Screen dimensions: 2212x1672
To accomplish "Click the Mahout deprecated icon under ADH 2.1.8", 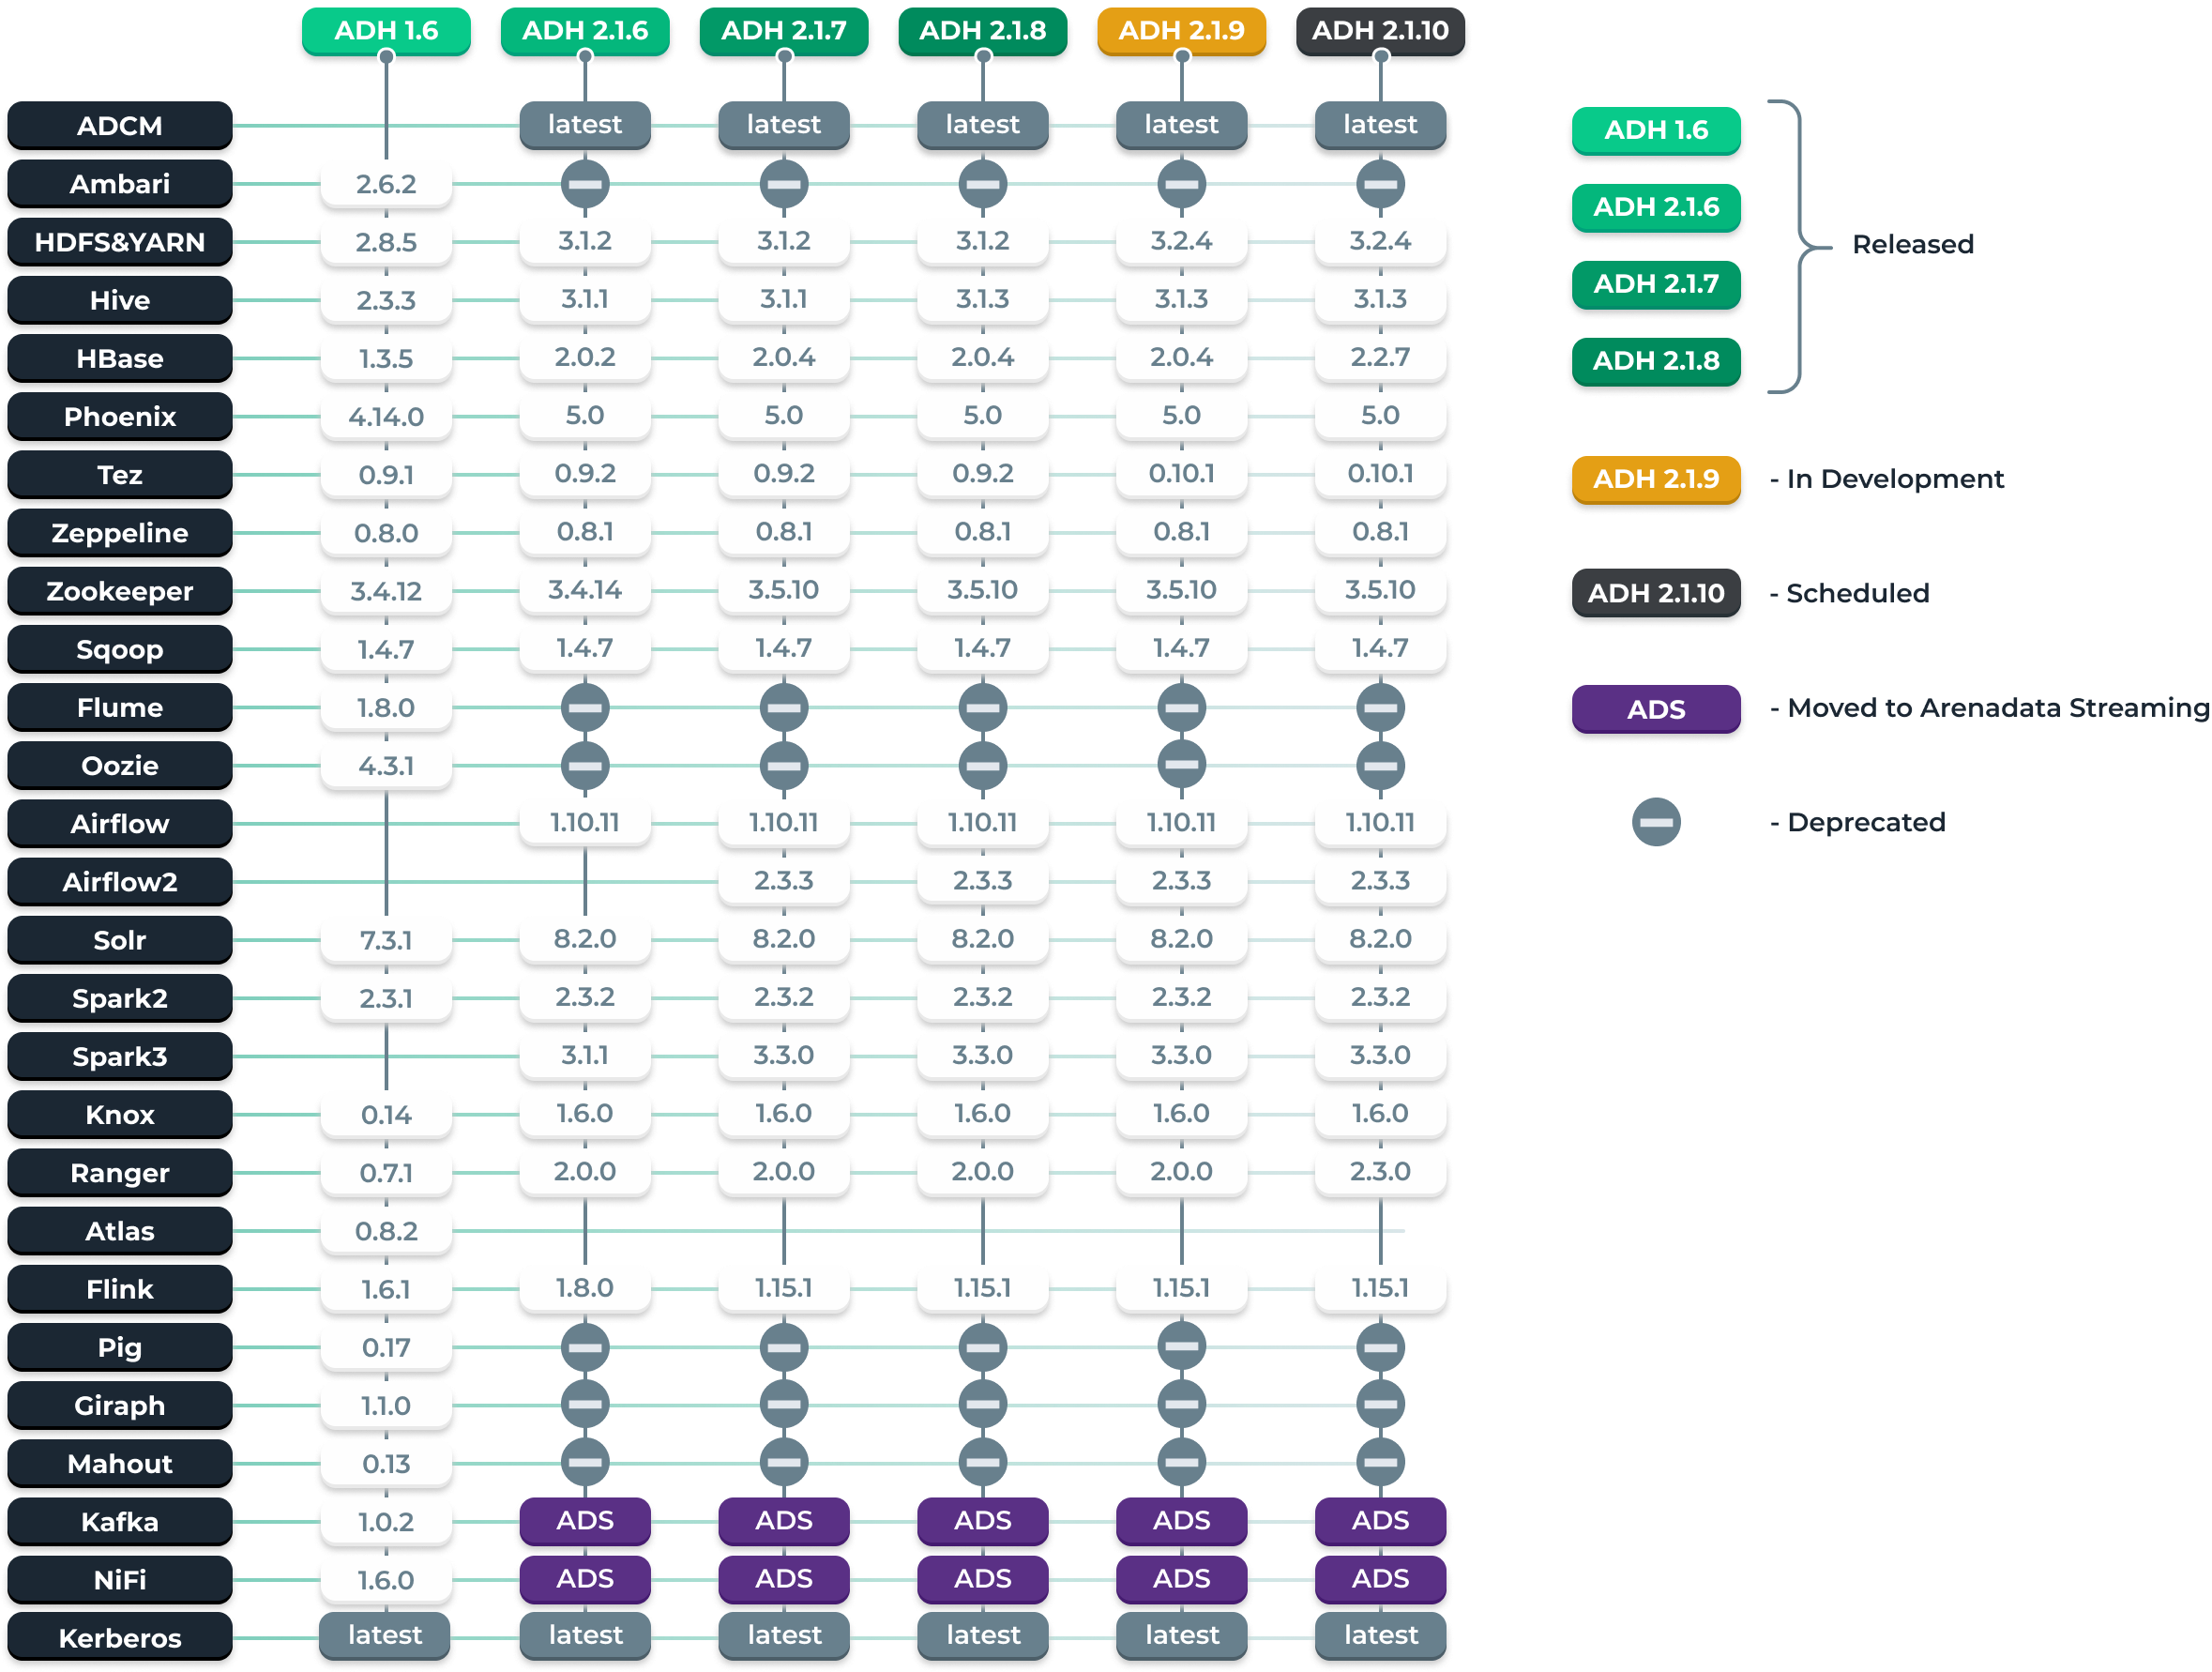I will pyautogui.click(x=982, y=1462).
